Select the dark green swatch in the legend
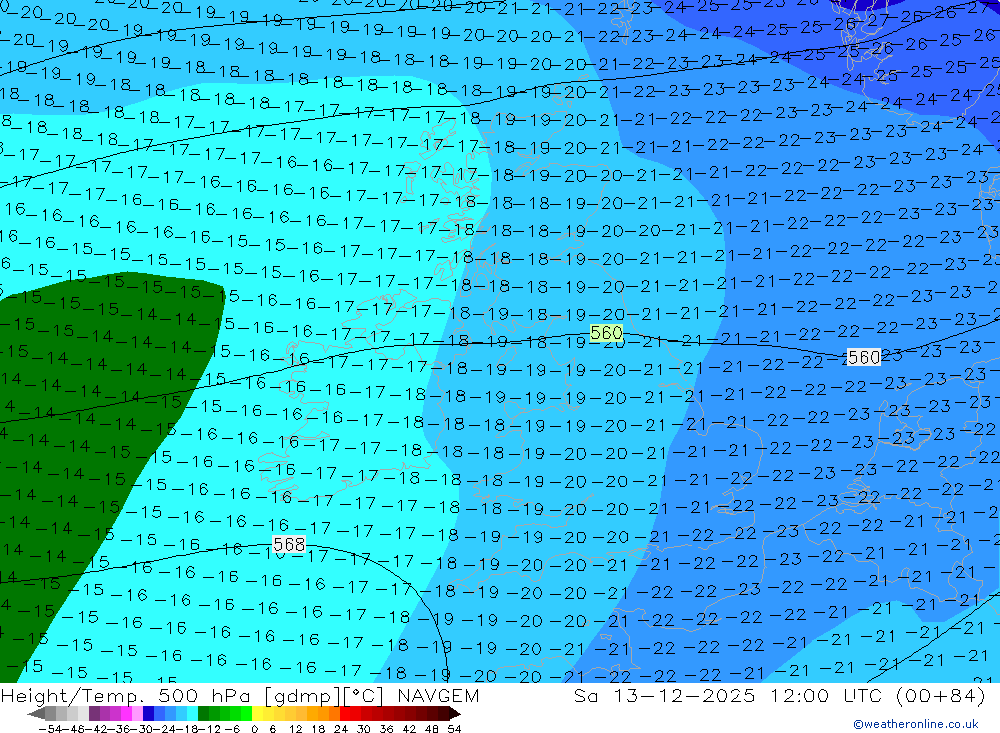 (204, 714)
